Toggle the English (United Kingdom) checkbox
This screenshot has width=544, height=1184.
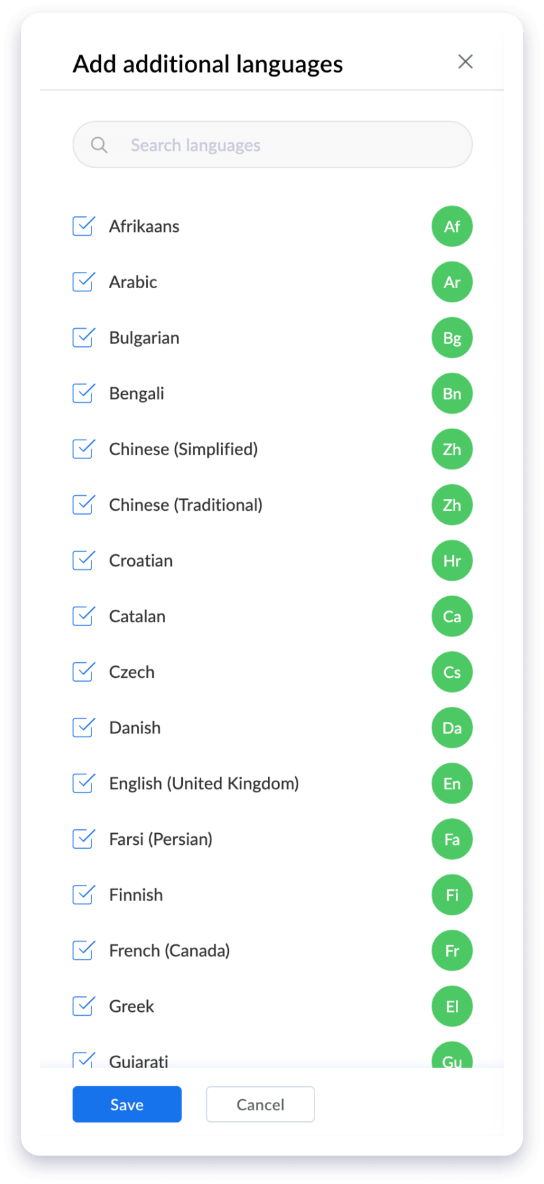point(83,784)
